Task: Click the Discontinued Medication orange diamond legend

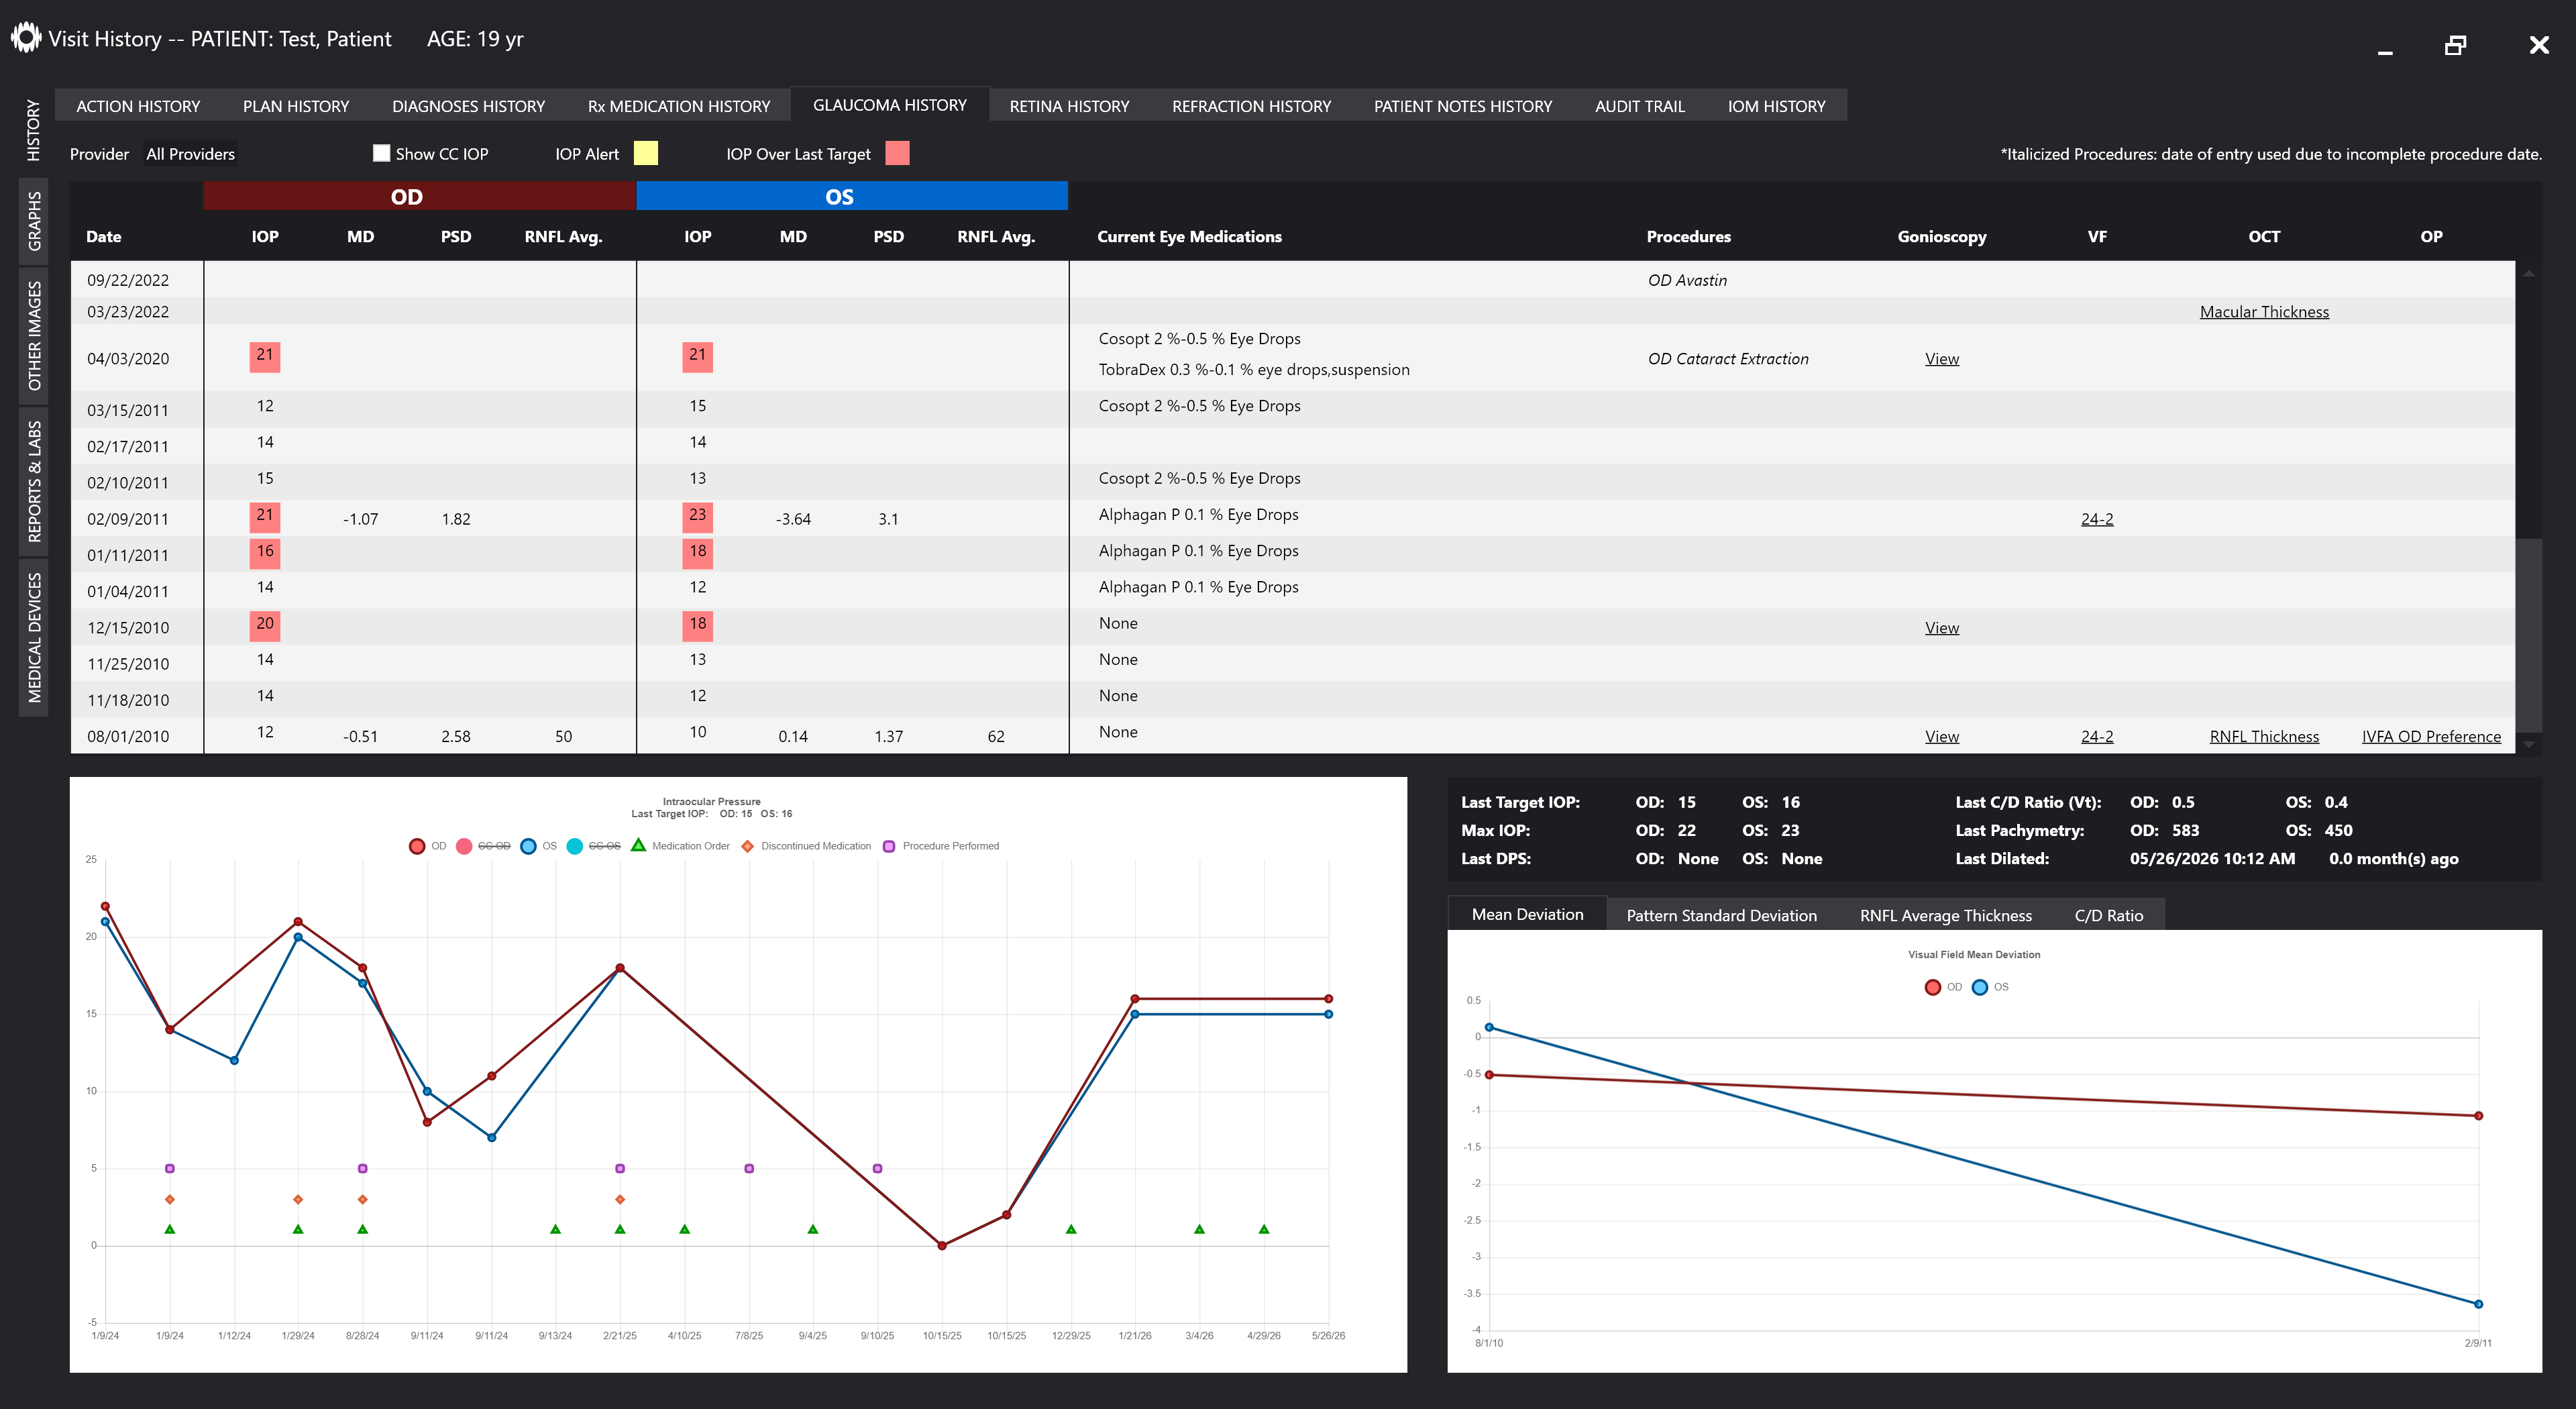Action: pos(747,846)
